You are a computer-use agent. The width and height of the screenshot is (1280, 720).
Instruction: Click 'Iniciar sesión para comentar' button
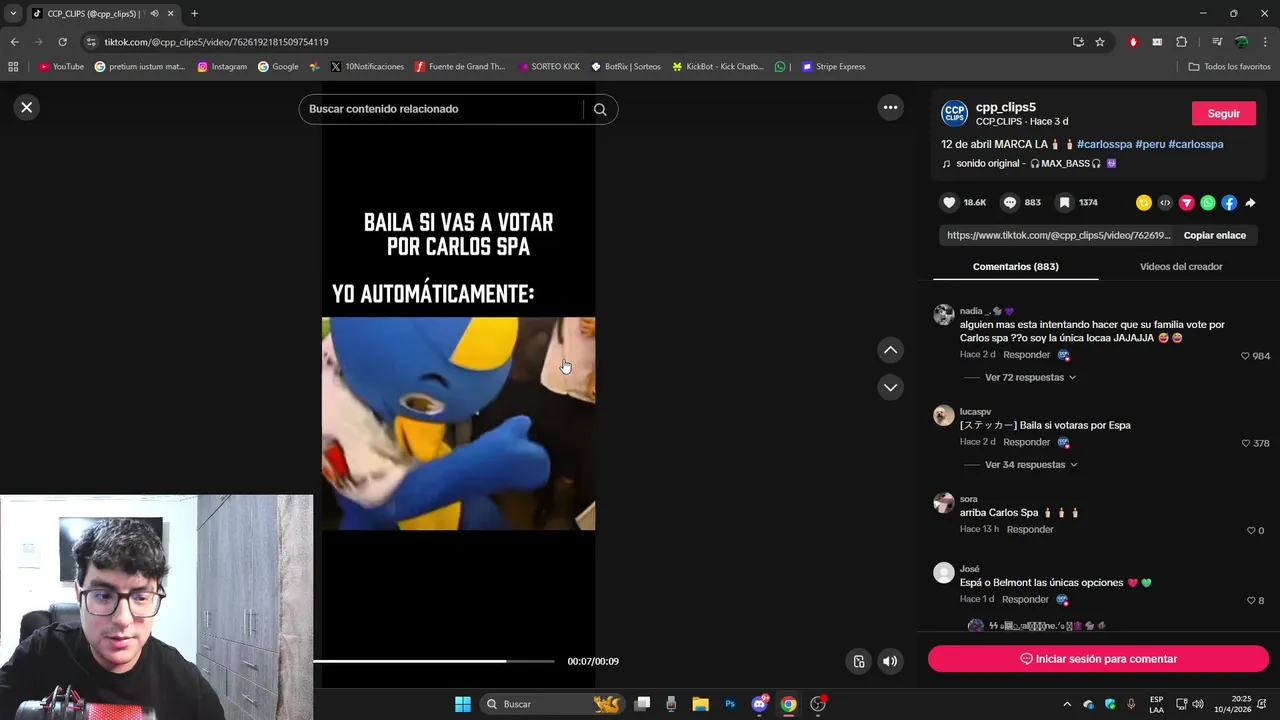tap(1098, 659)
